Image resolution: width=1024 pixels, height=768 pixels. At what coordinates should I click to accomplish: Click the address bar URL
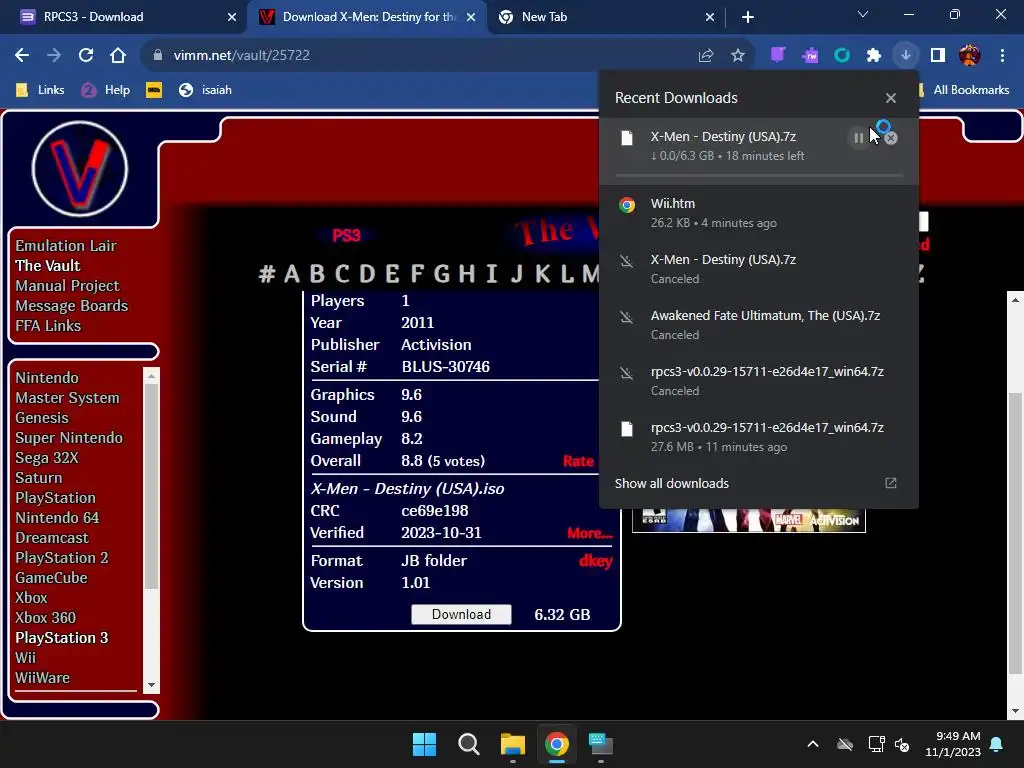click(x=241, y=56)
